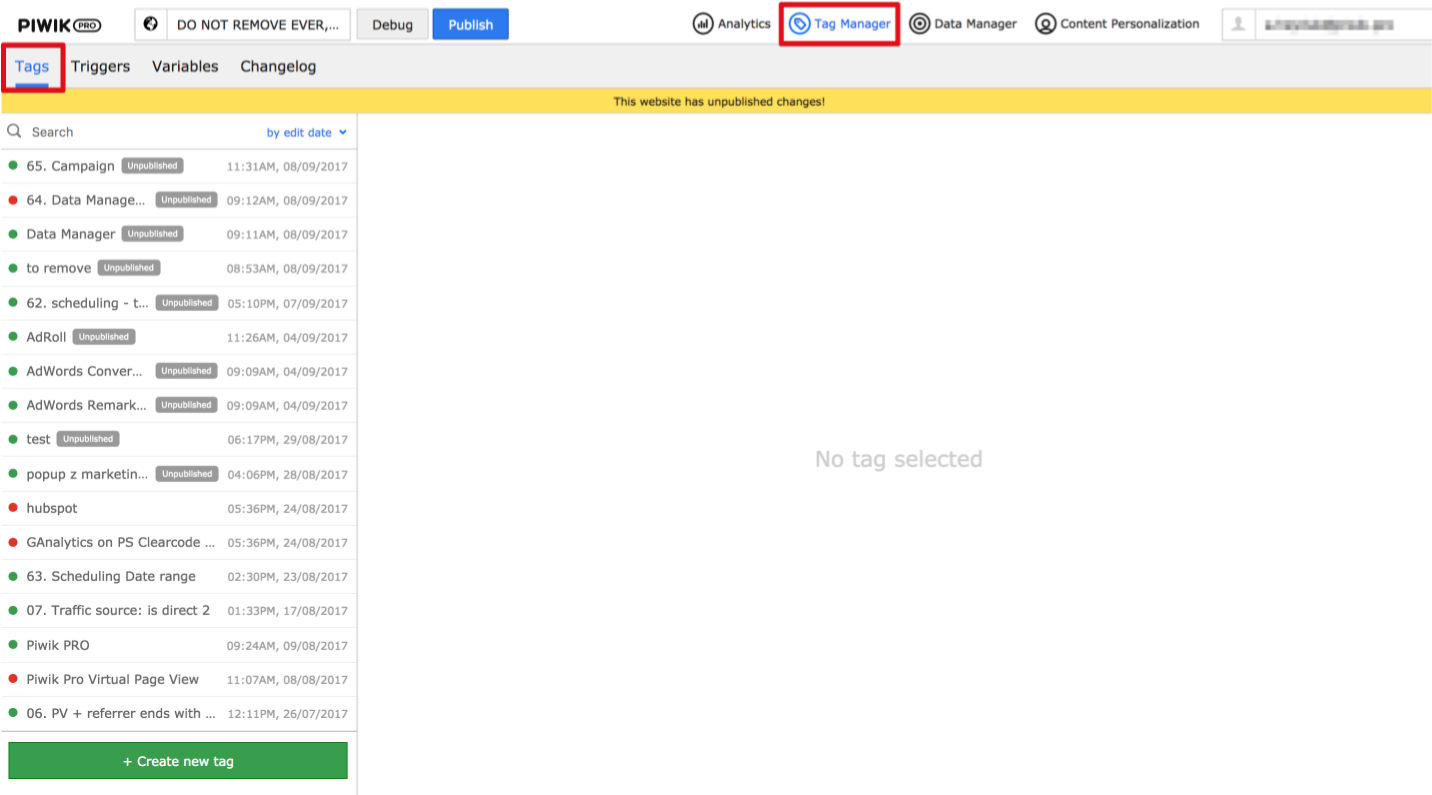Switch to the Triggers tab
Image resolution: width=1432 pixels, height=795 pixels.
[100, 66]
